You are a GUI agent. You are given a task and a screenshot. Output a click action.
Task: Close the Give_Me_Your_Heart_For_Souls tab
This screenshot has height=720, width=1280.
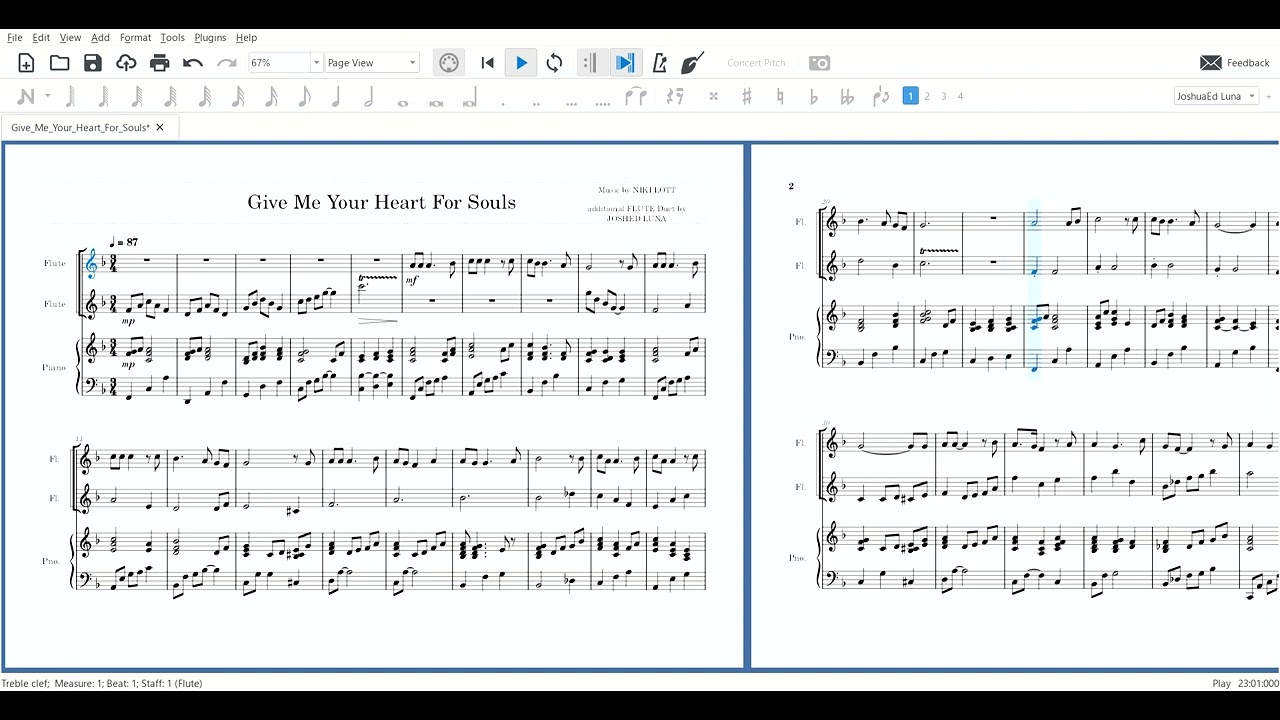click(x=160, y=127)
